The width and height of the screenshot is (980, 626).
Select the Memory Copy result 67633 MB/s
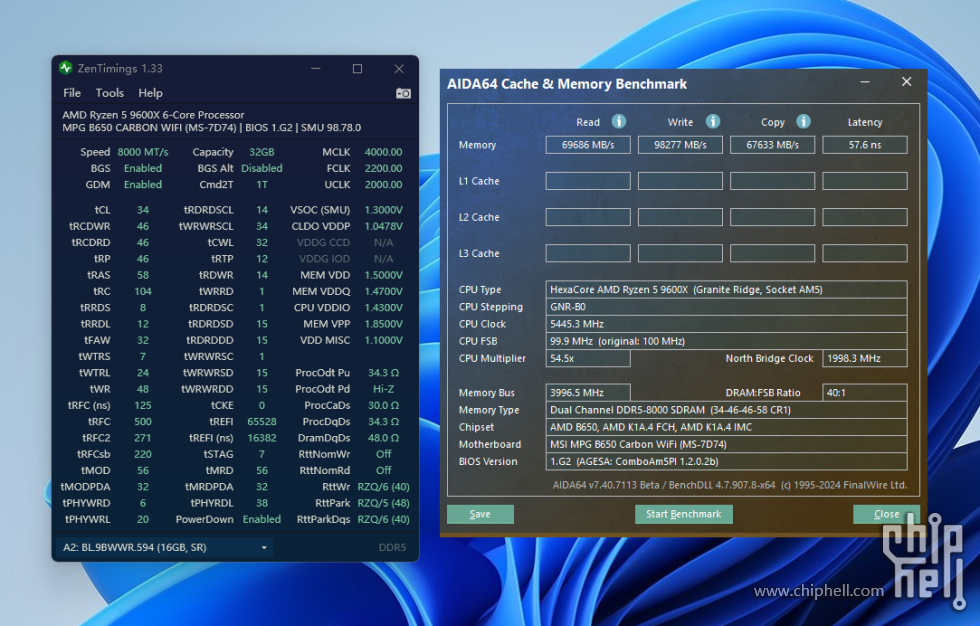(772, 145)
